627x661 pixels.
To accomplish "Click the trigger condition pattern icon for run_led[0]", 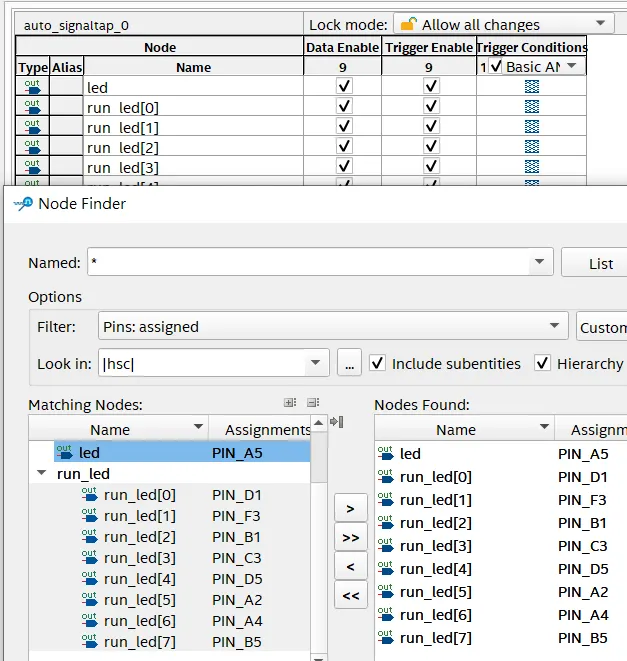I will [532, 106].
